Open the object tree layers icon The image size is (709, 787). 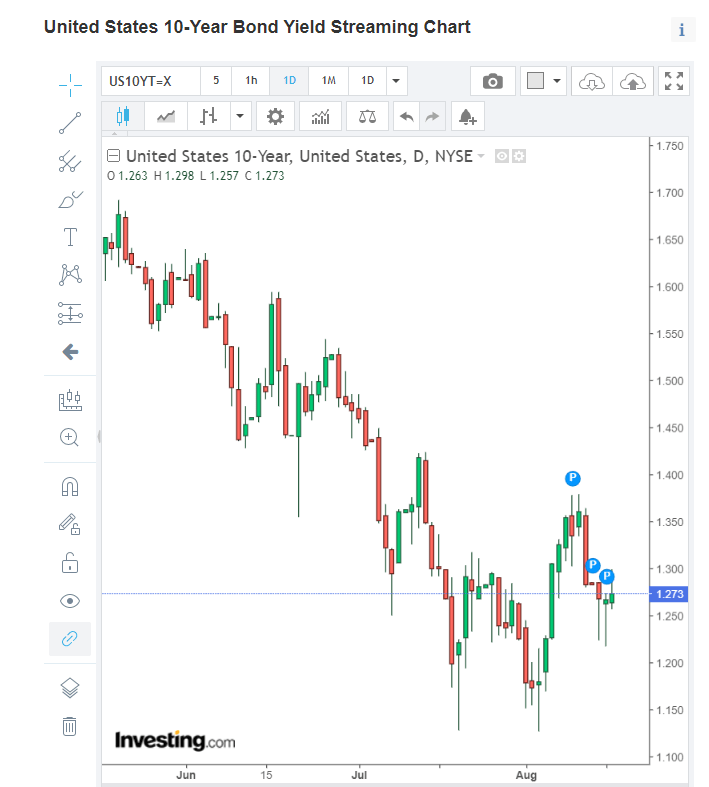70,688
